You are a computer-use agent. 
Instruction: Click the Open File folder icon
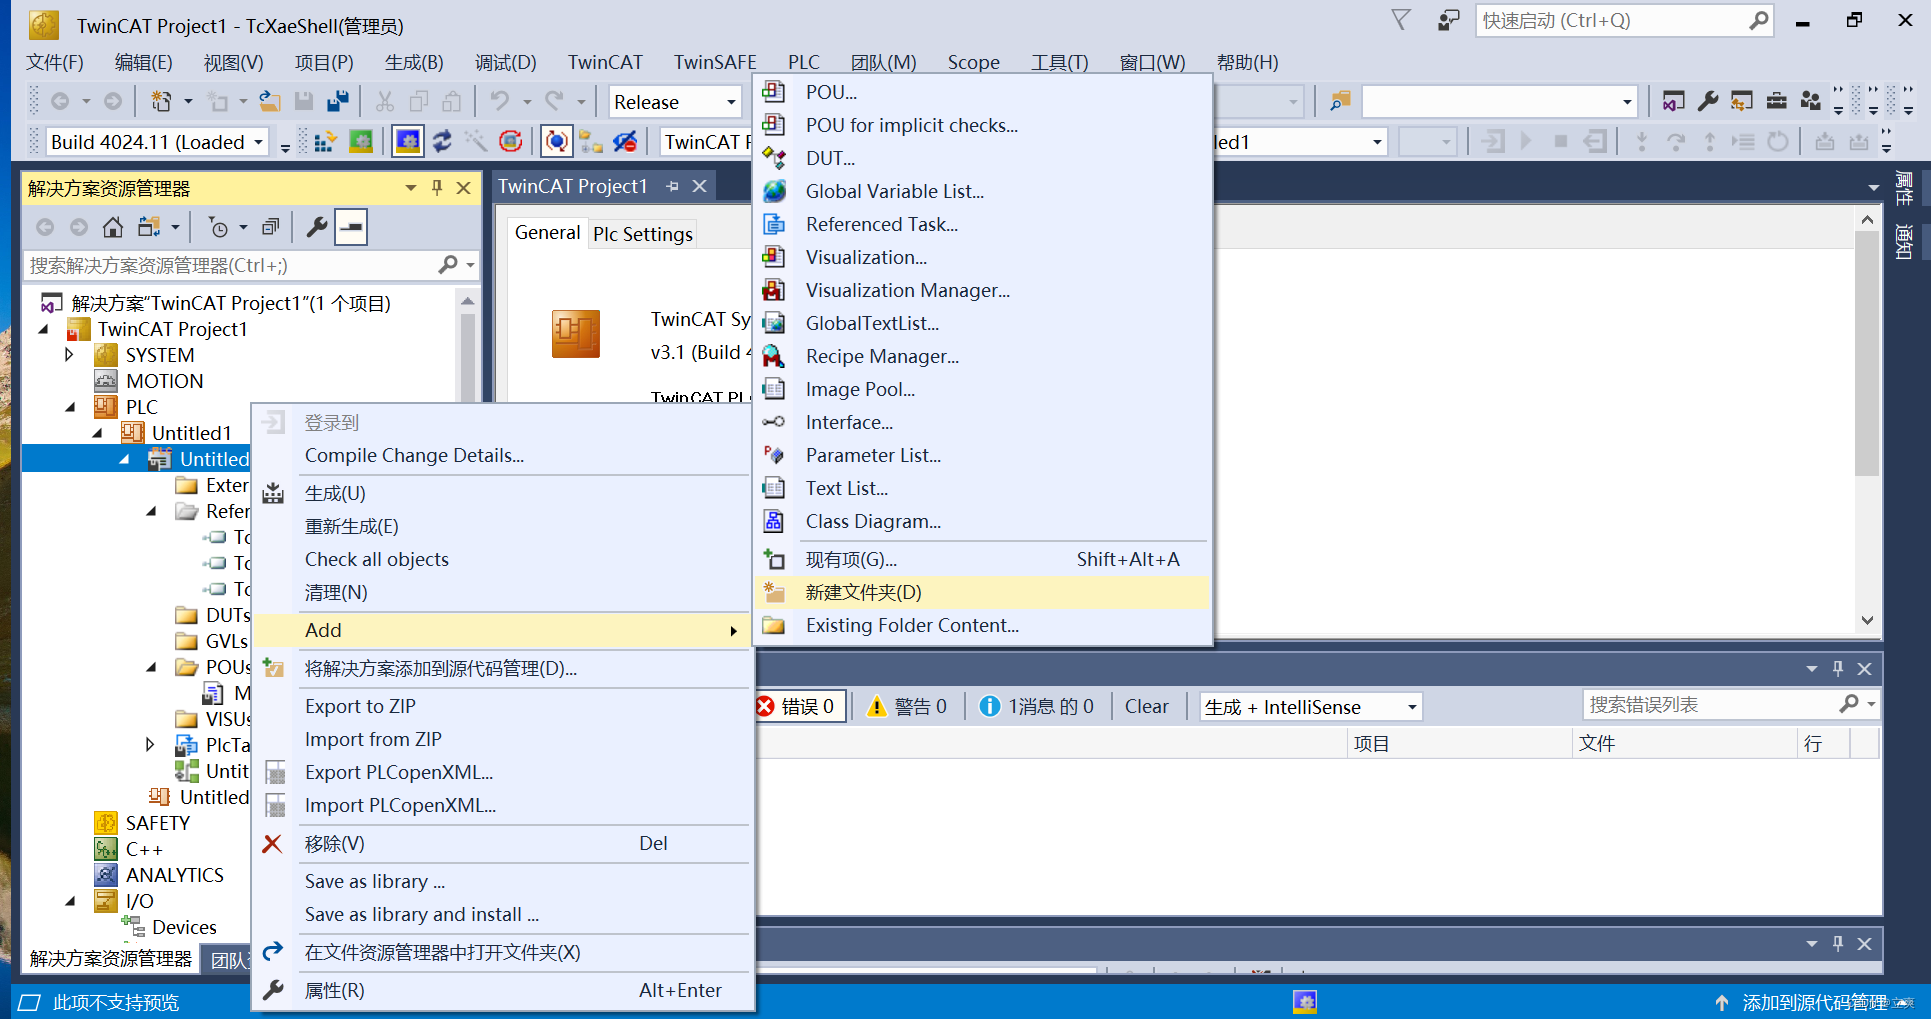click(270, 101)
